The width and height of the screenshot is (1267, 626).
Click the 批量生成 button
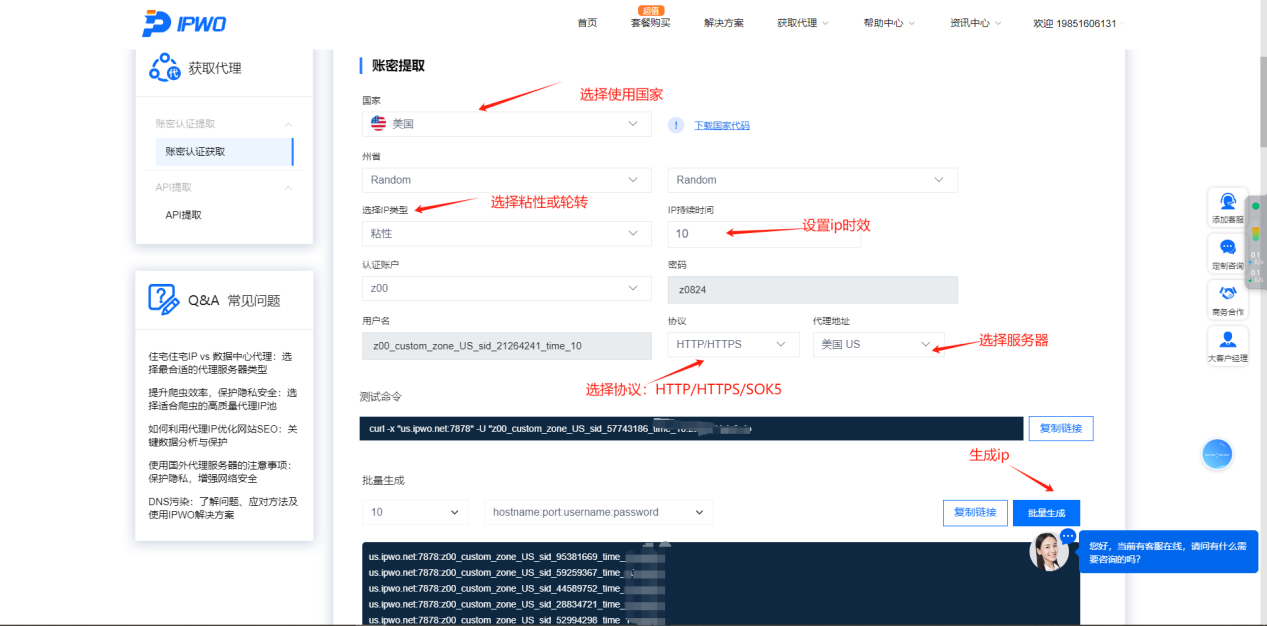click(1046, 512)
